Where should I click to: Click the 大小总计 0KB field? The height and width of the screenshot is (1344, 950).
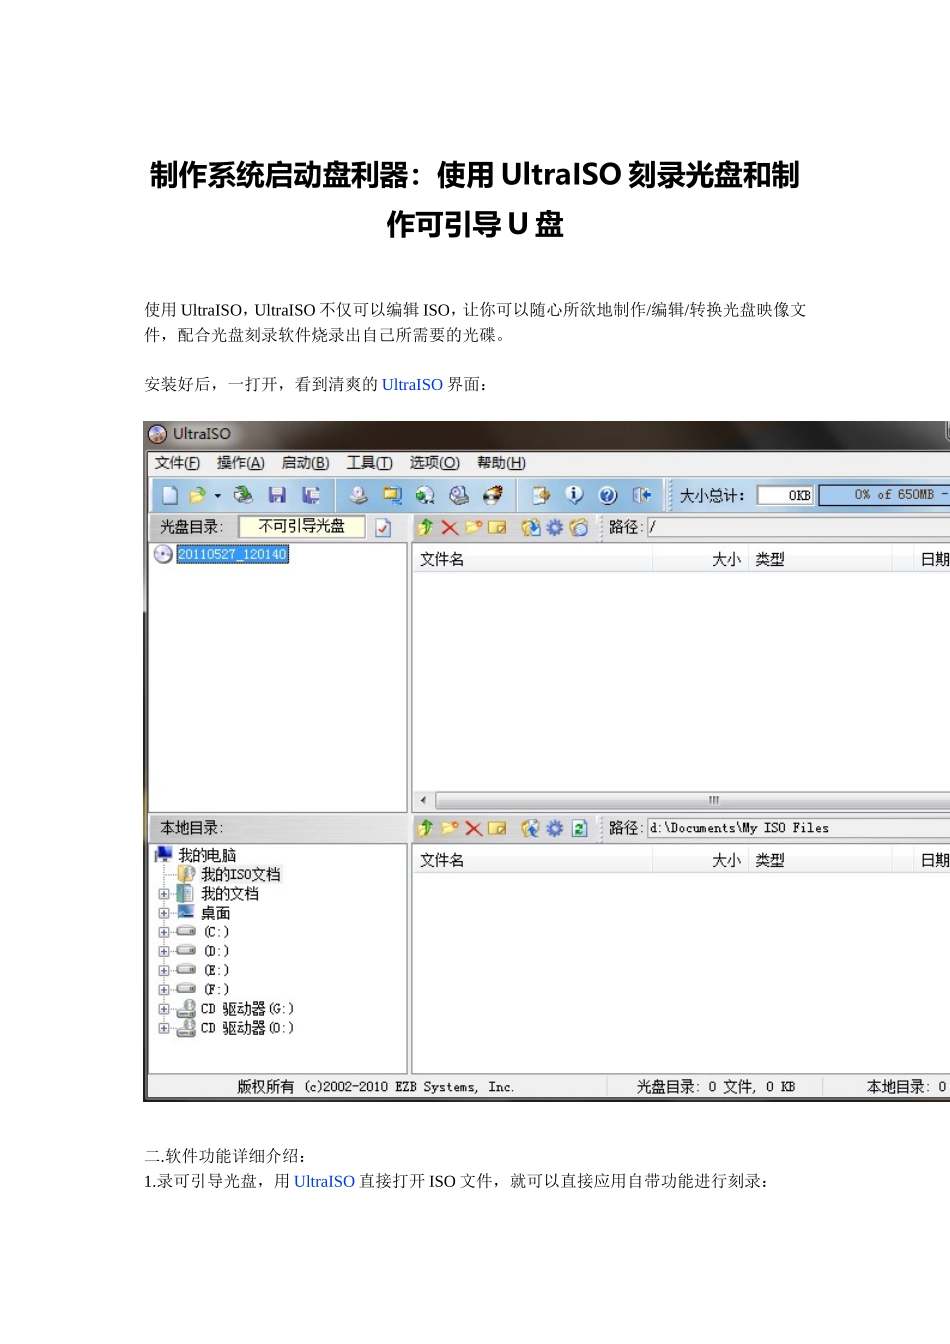click(785, 495)
